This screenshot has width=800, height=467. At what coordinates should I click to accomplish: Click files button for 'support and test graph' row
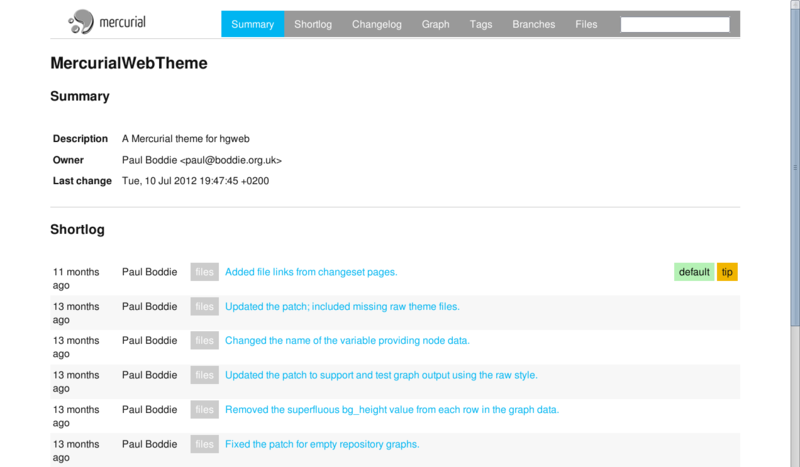pyautogui.click(x=205, y=375)
